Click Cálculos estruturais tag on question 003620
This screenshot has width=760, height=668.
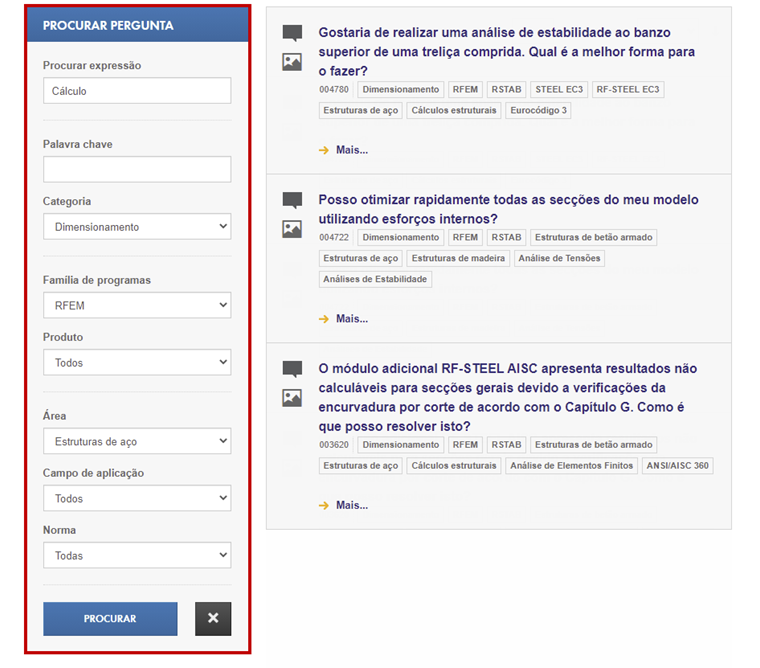tap(454, 466)
